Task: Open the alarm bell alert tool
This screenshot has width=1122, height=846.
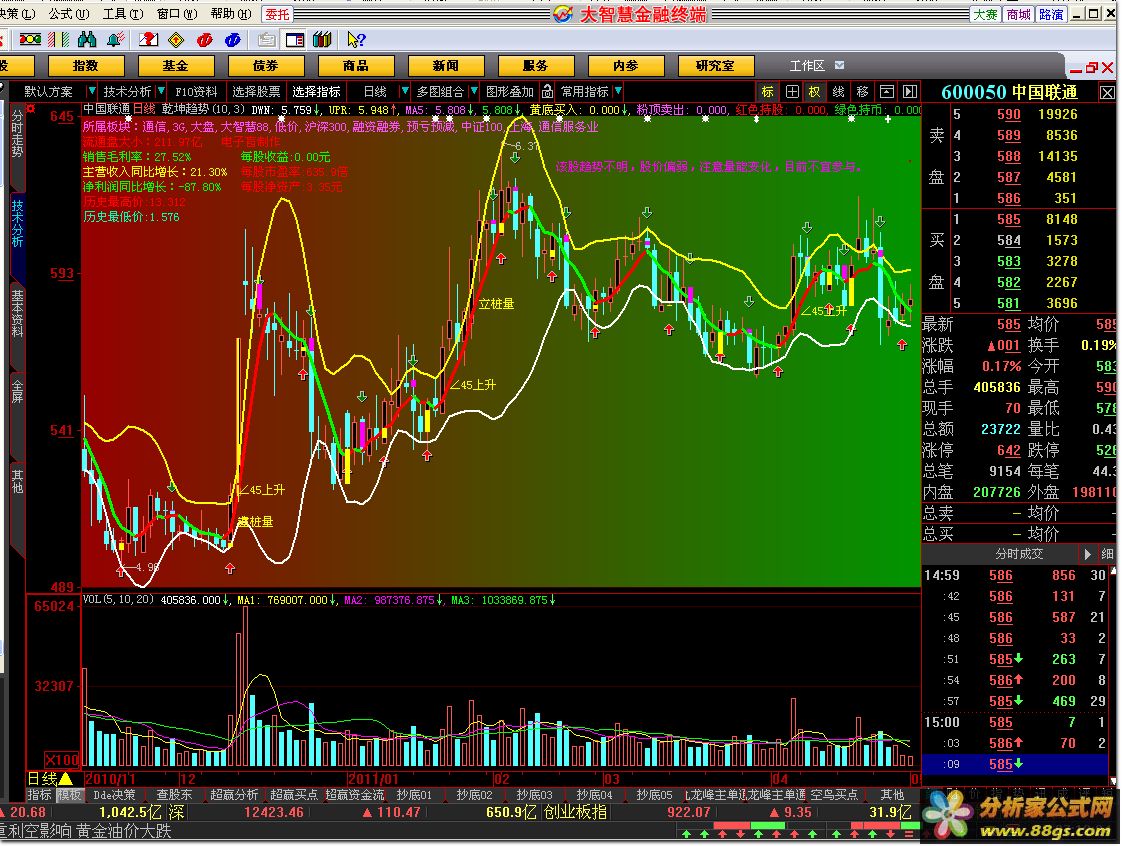Action: point(114,39)
